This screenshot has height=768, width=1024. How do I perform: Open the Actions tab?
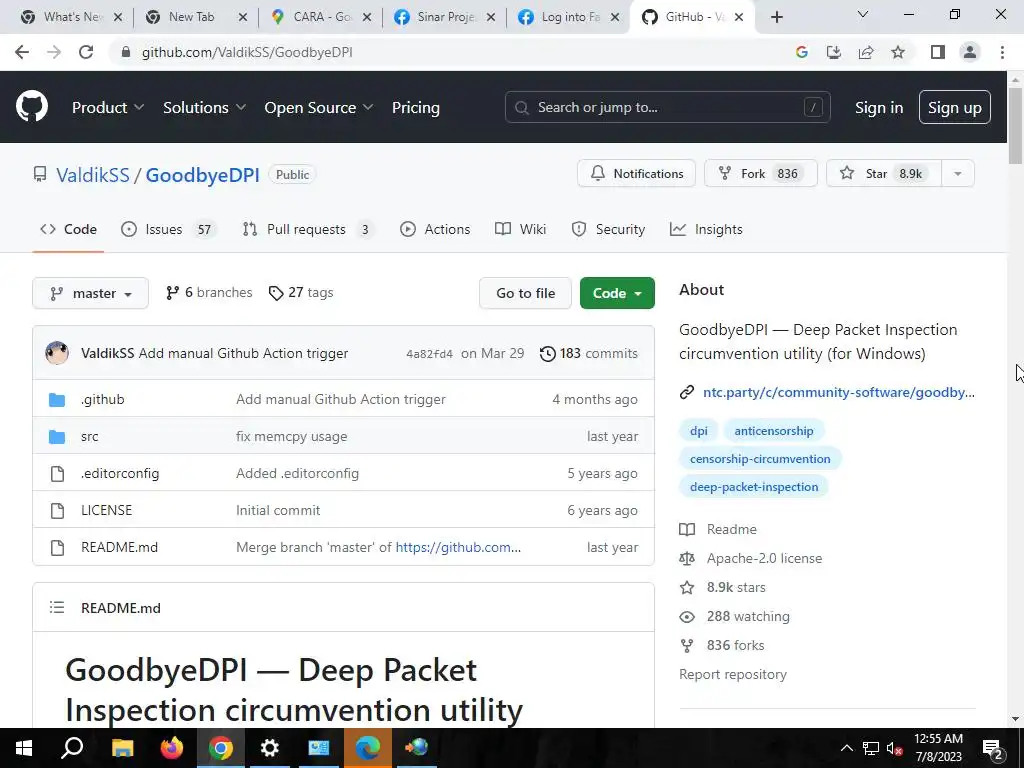point(435,229)
